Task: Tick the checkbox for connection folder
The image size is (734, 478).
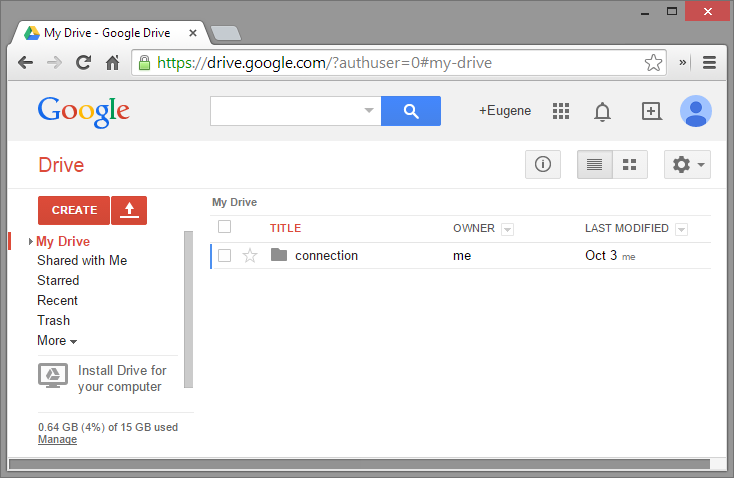Action: (224, 256)
